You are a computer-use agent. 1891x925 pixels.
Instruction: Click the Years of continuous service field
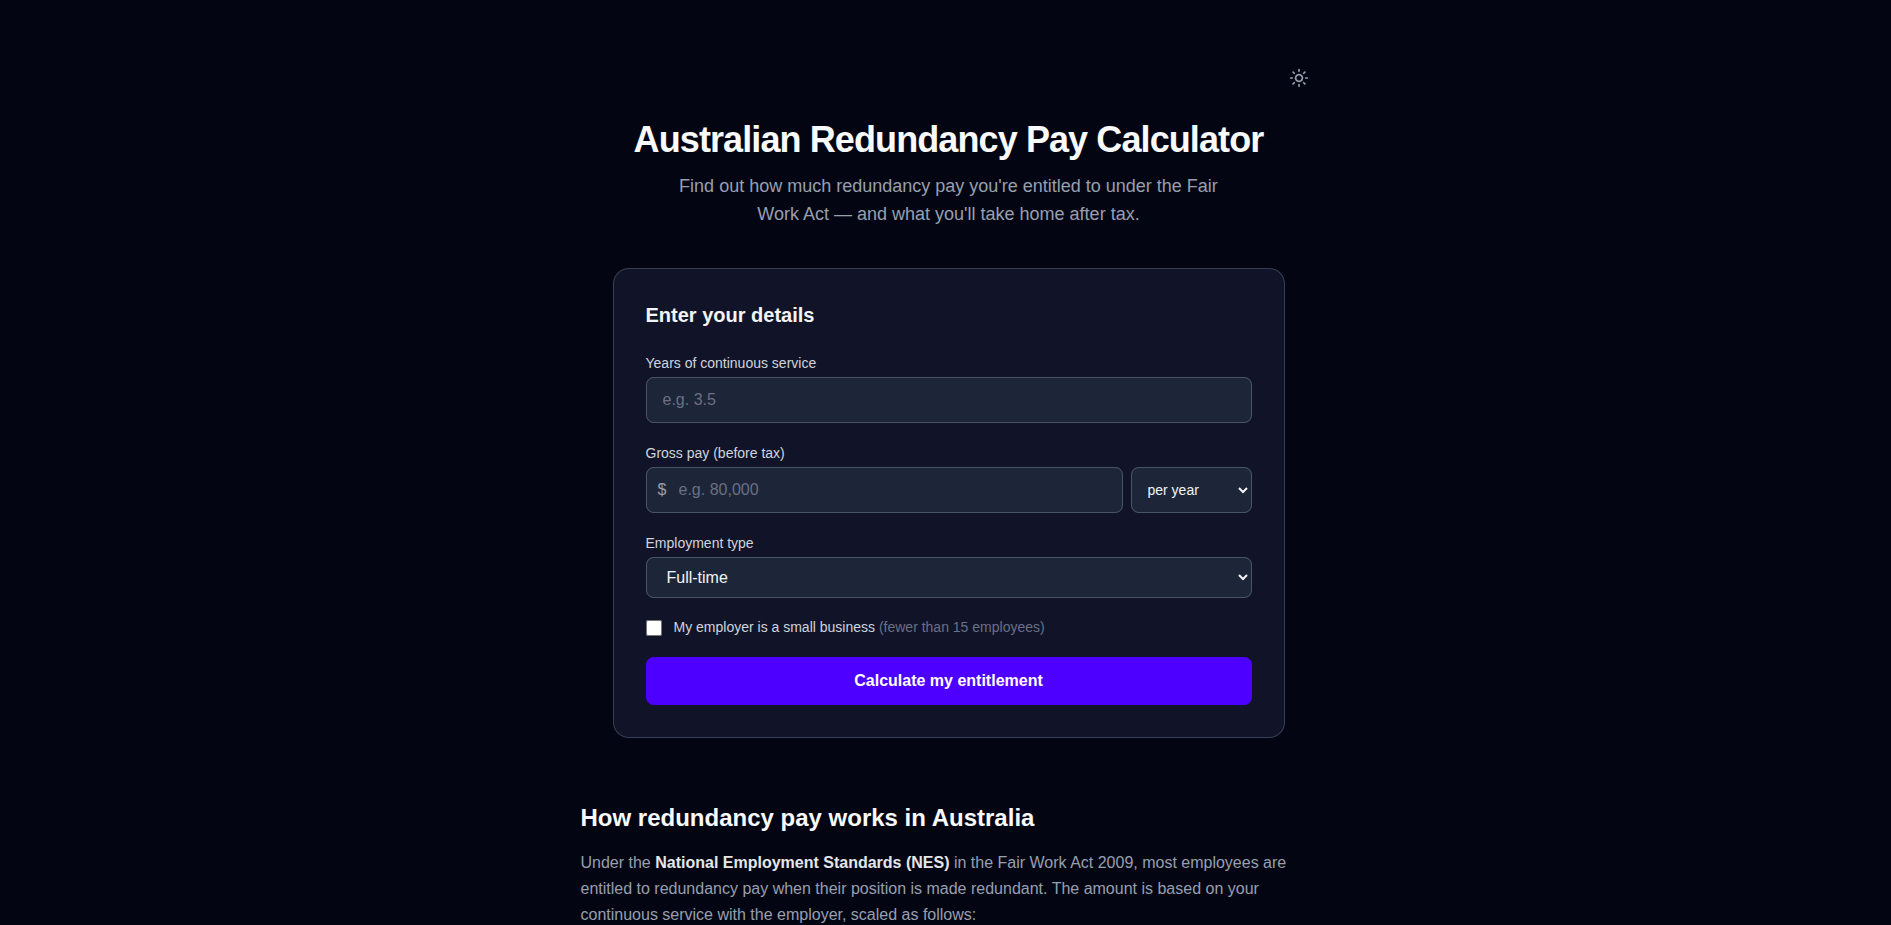pyautogui.click(x=948, y=400)
